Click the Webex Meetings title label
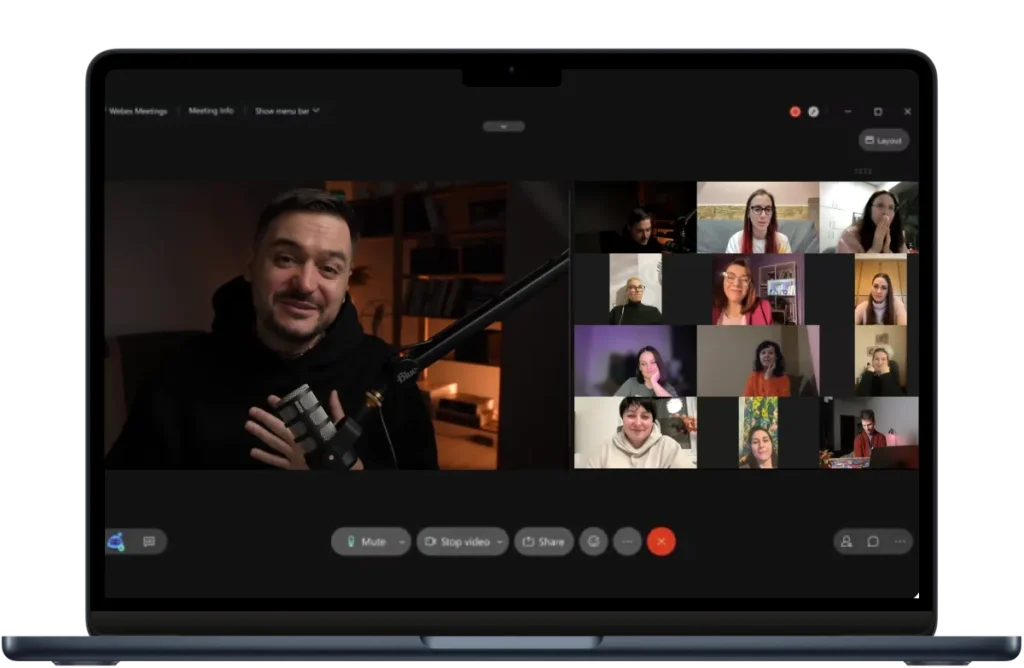 pyautogui.click(x=138, y=111)
